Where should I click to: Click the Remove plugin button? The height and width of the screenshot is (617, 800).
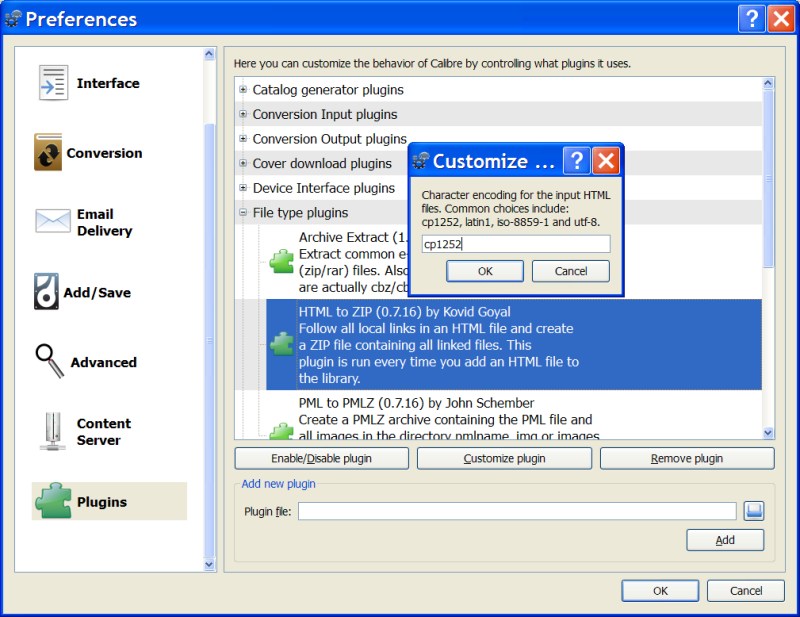click(x=687, y=458)
